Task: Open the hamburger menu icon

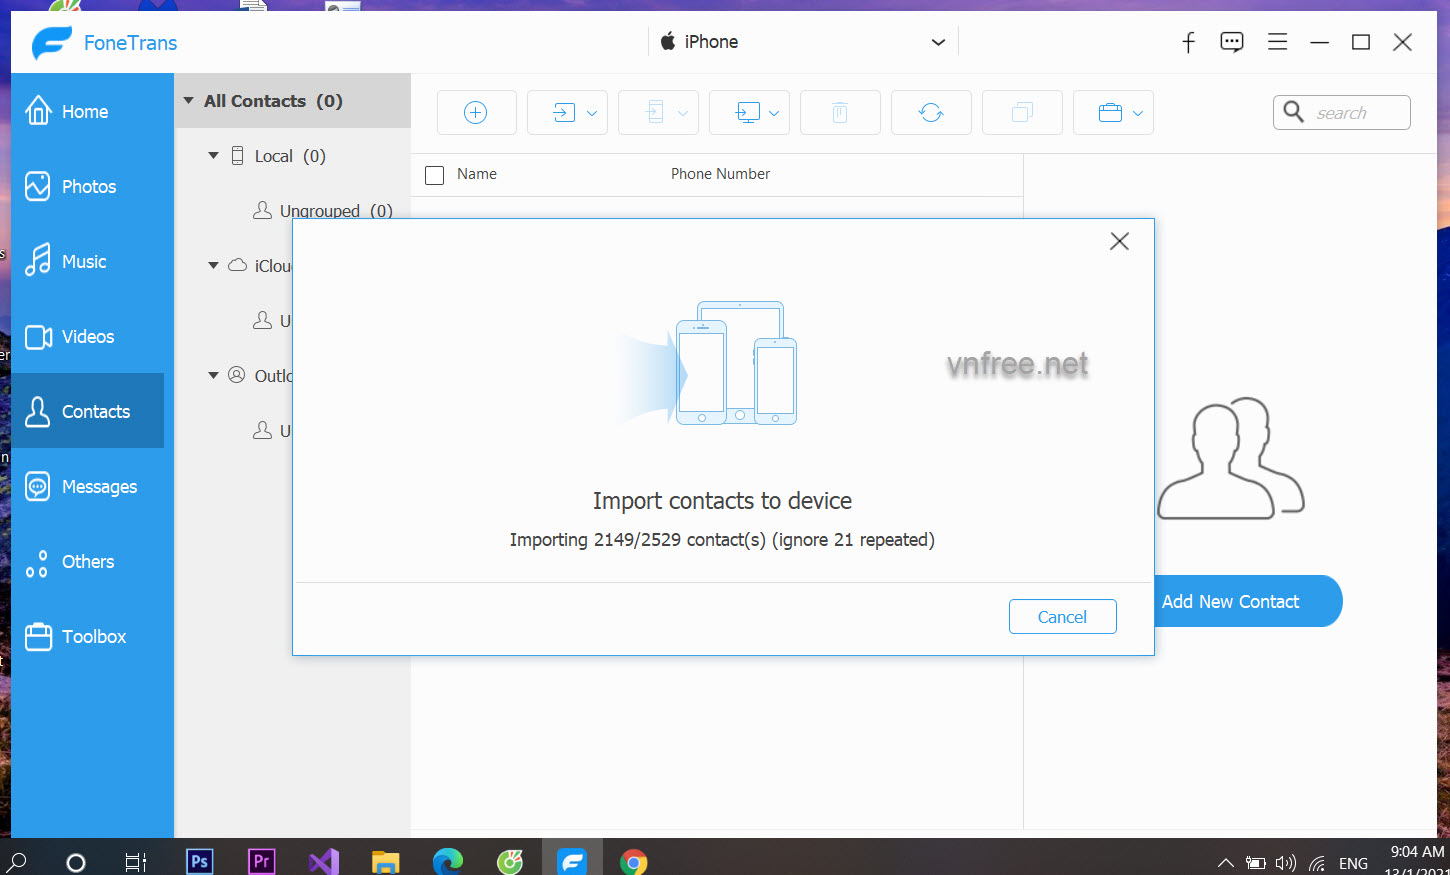Action: point(1277,42)
